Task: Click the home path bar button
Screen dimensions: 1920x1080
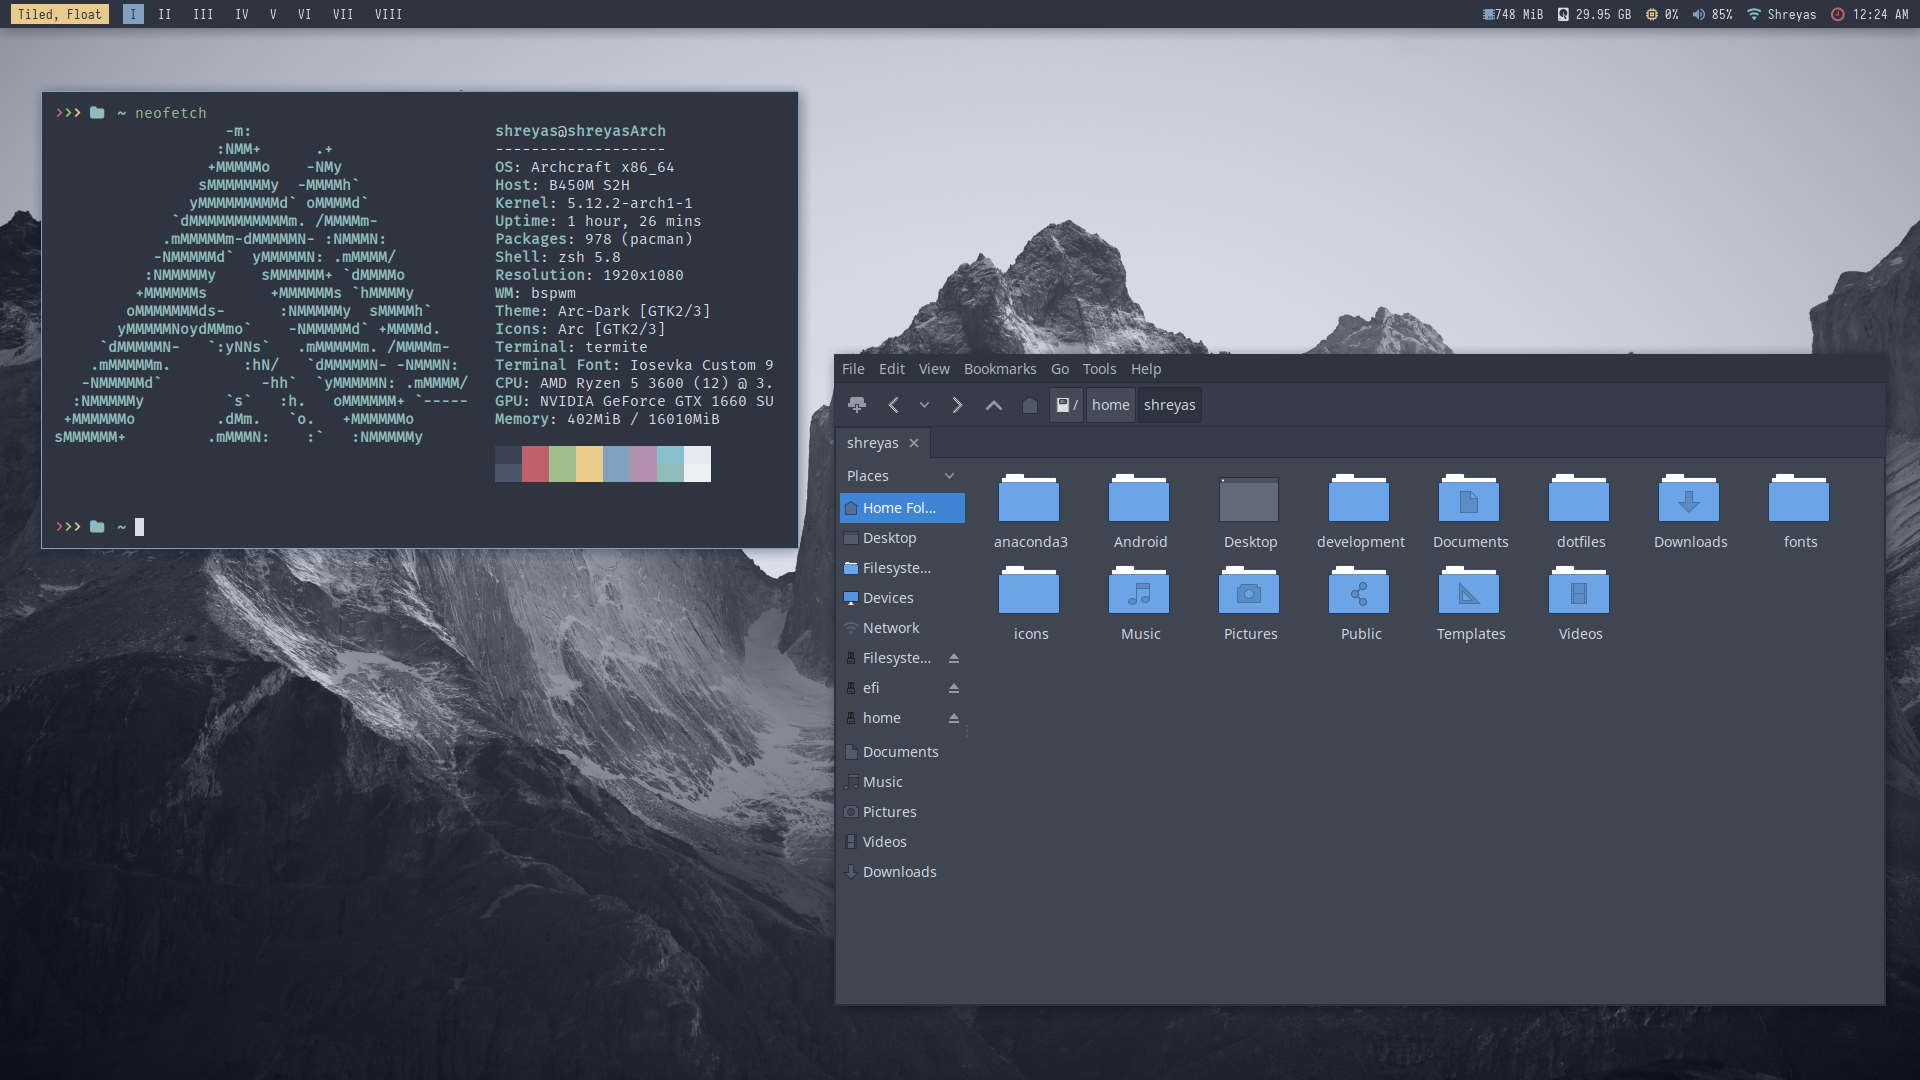Action: coord(1110,405)
